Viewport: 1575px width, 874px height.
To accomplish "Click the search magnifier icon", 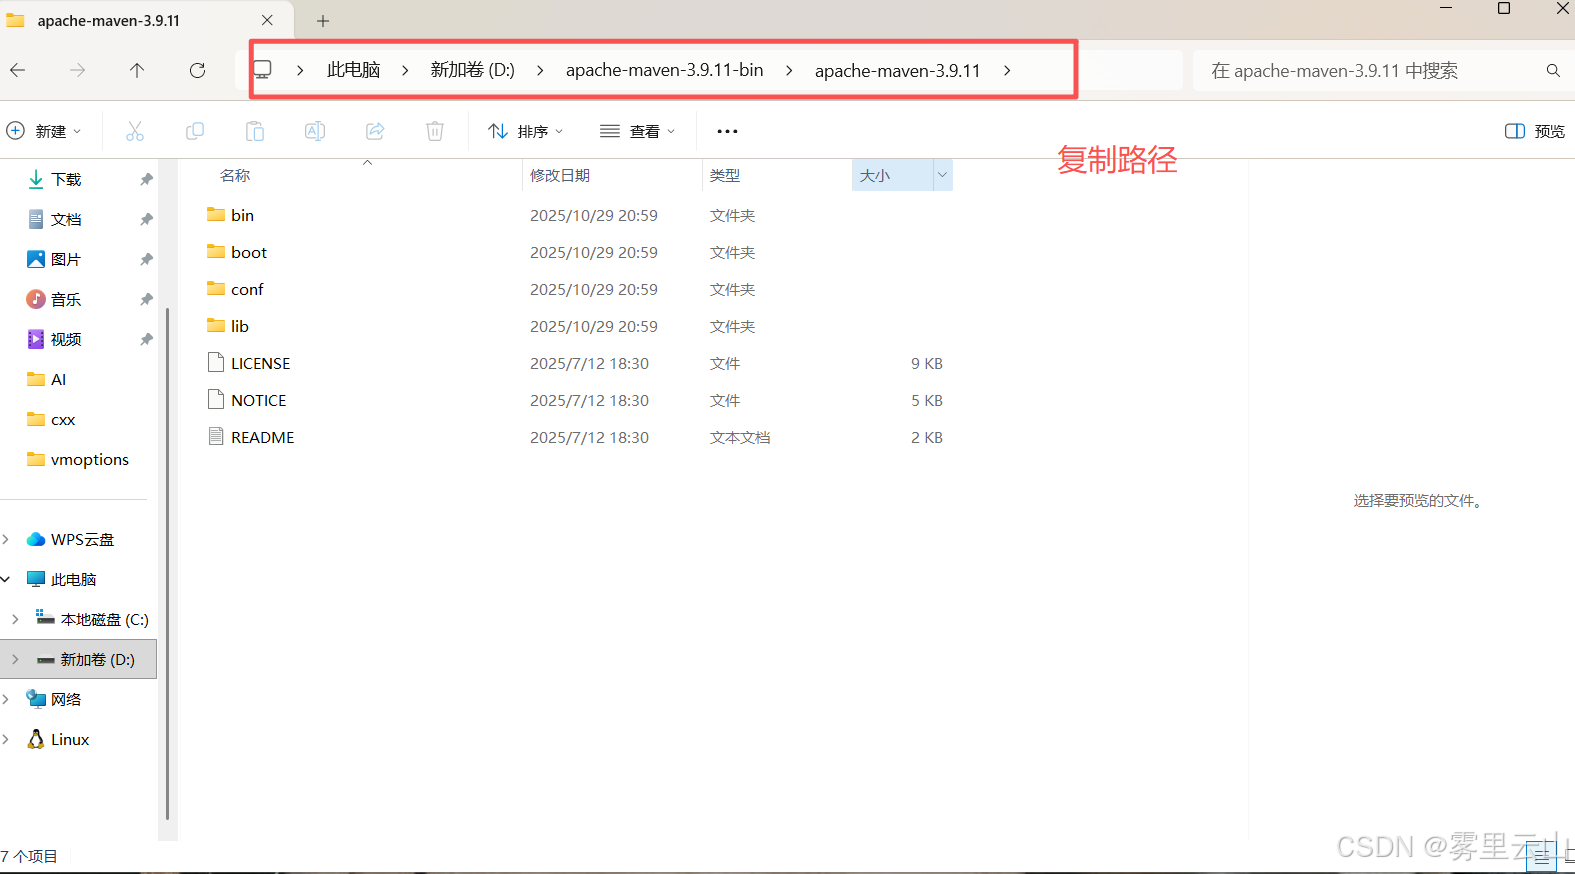I will pos(1553,70).
